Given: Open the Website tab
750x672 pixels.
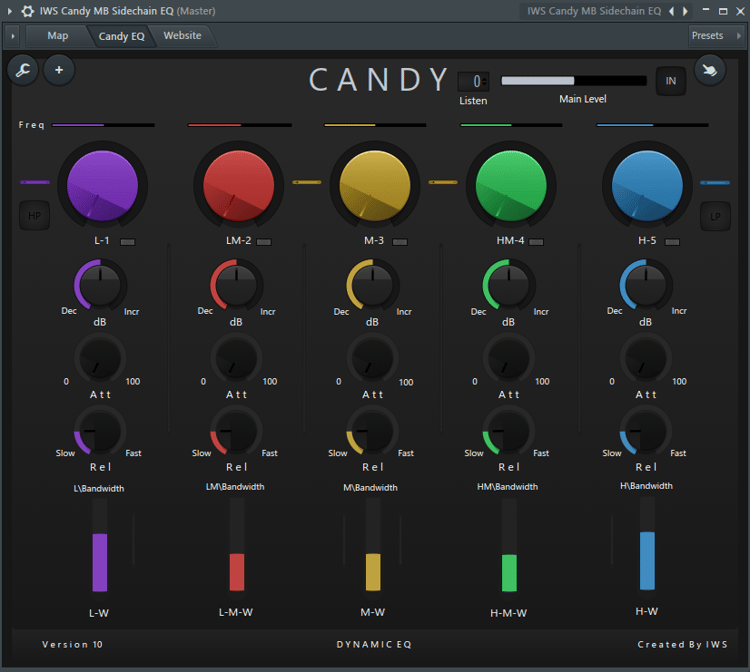Looking at the screenshot, I should pos(182,36).
